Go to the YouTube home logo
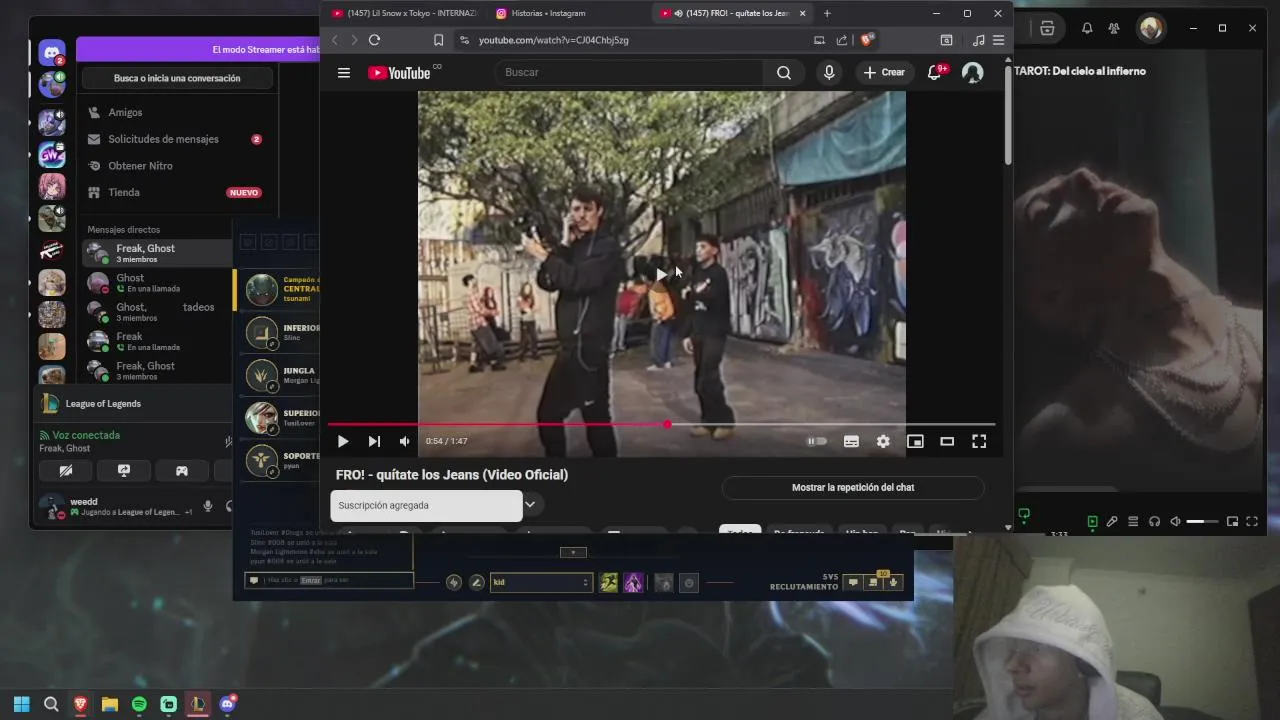This screenshot has width=1280, height=720. click(399, 72)
